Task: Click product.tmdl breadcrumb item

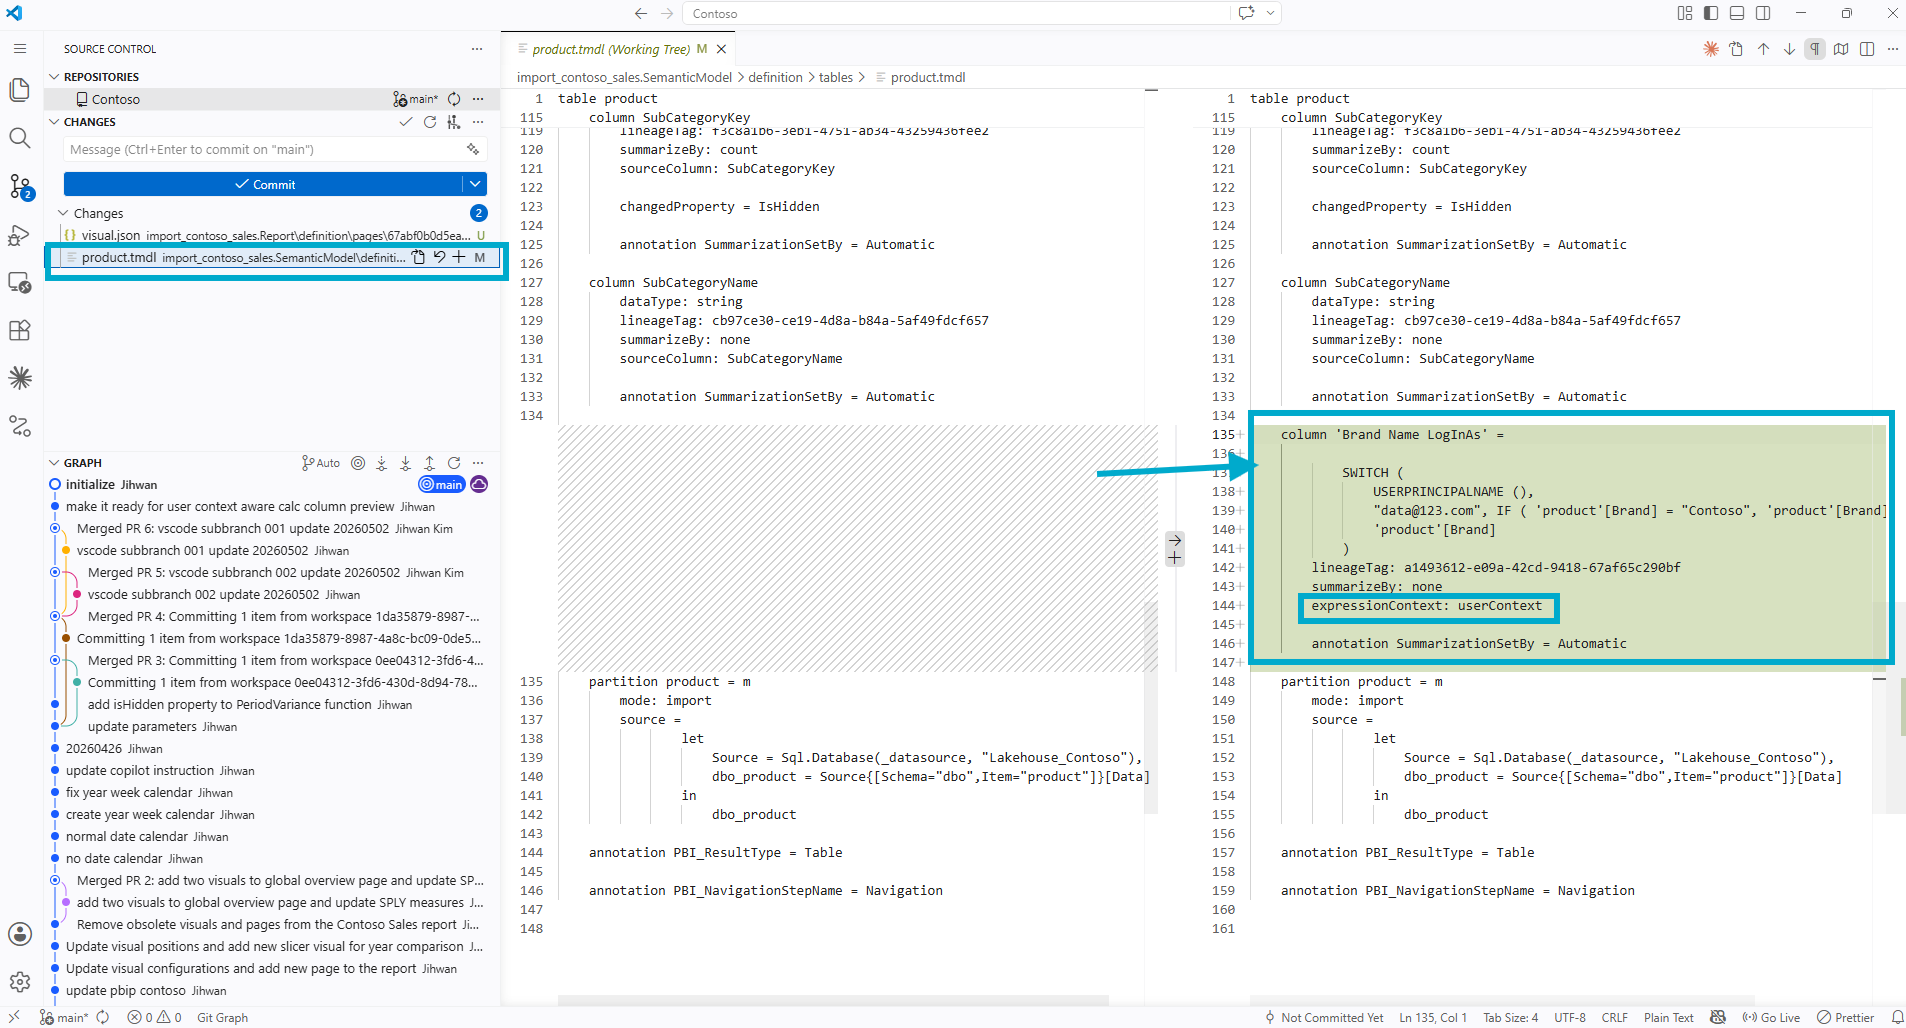Action: click(928, 77)
